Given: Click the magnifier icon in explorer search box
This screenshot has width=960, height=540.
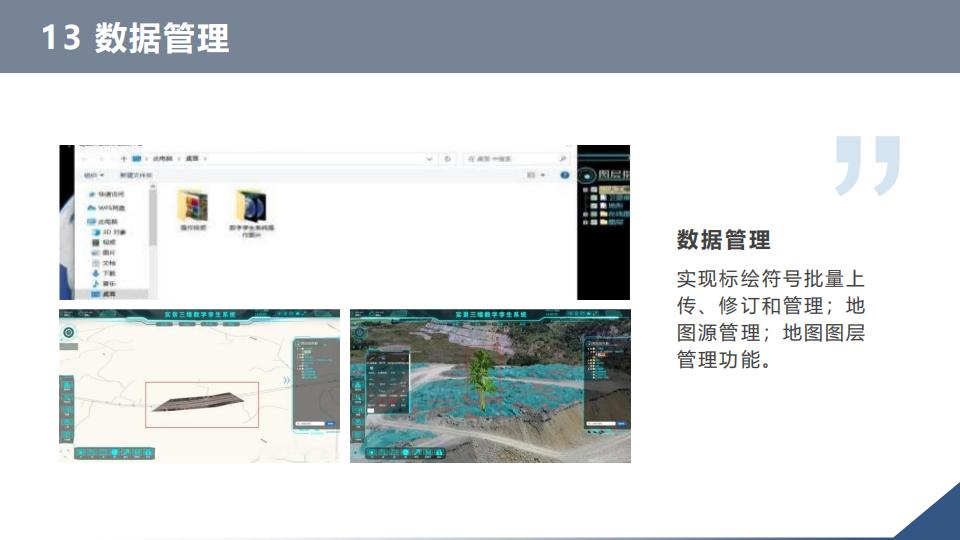Looking at the screenshot, I should (x=563, y=159).
